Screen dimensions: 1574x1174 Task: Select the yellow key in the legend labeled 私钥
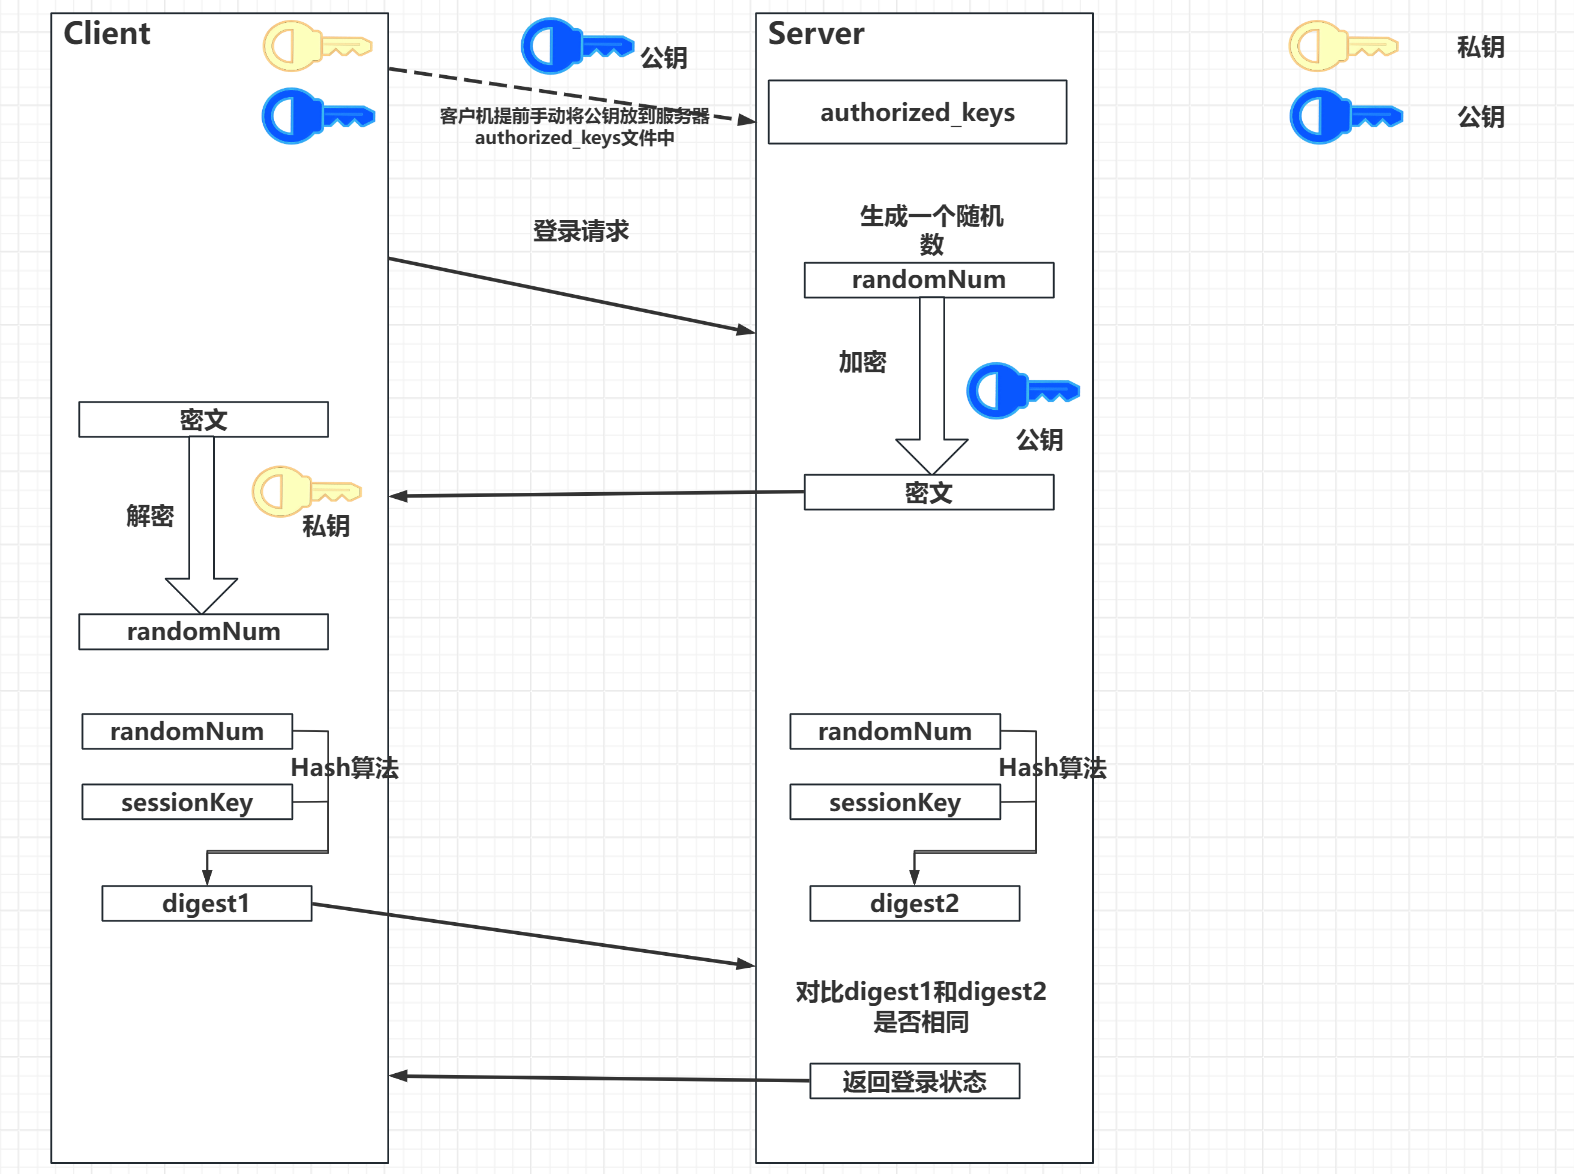click(1343, 46)
